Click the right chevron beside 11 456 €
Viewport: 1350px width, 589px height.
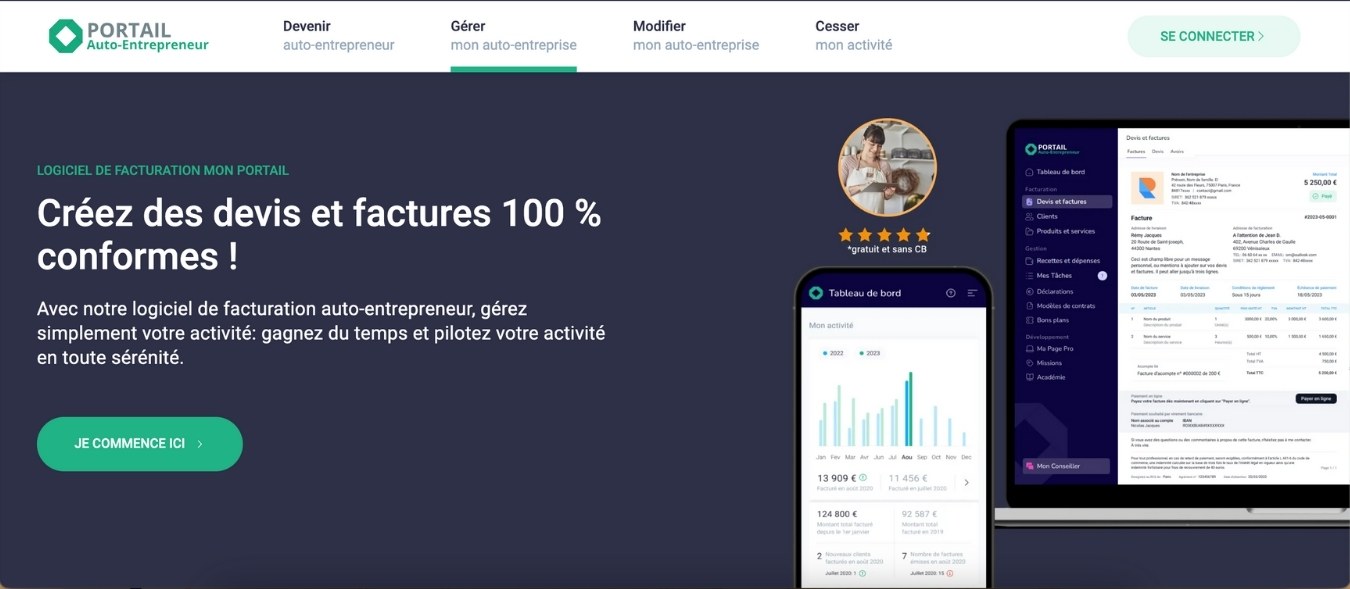coord(966,483)
